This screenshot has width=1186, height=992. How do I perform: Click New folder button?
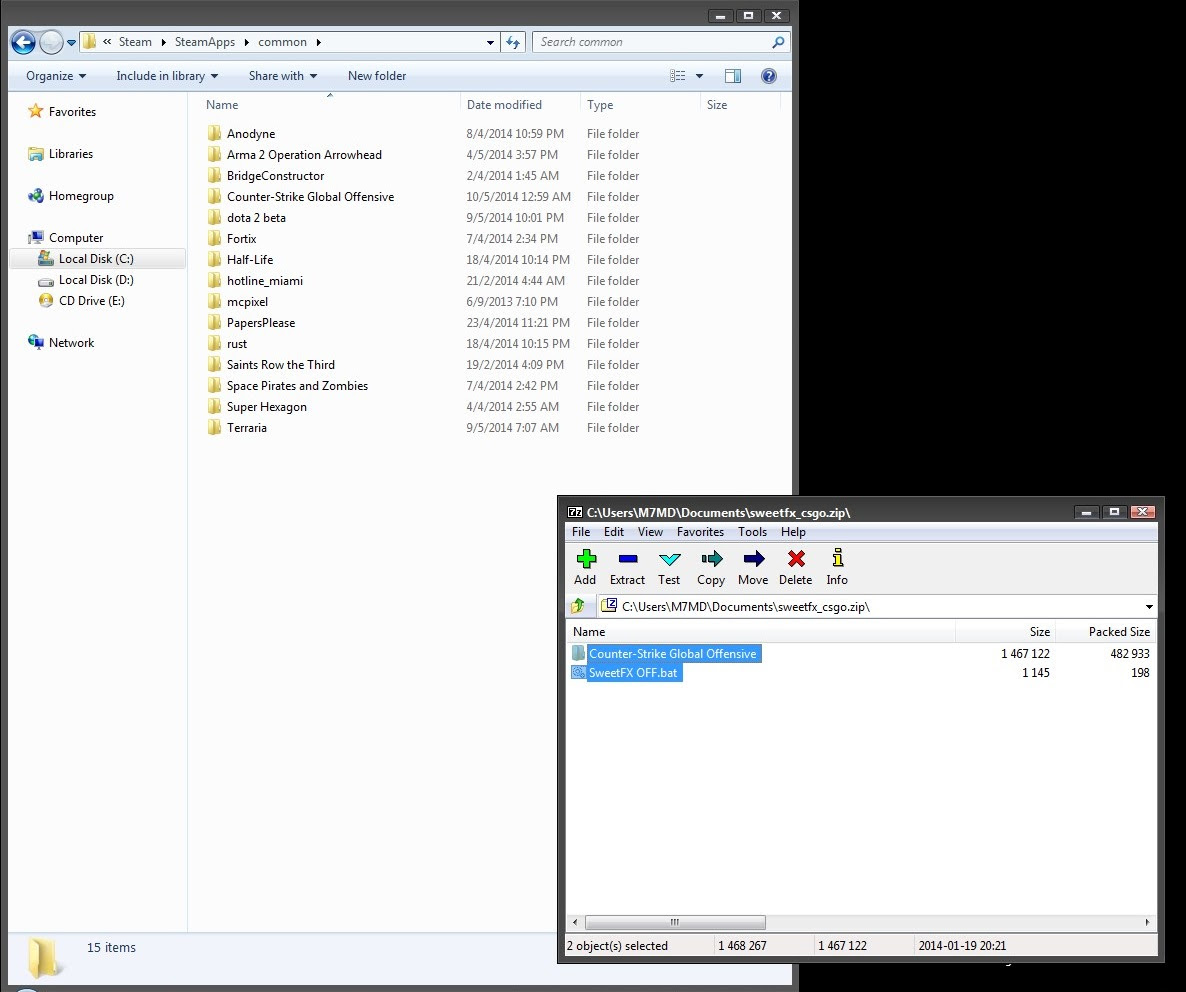[x=377, y=76]
